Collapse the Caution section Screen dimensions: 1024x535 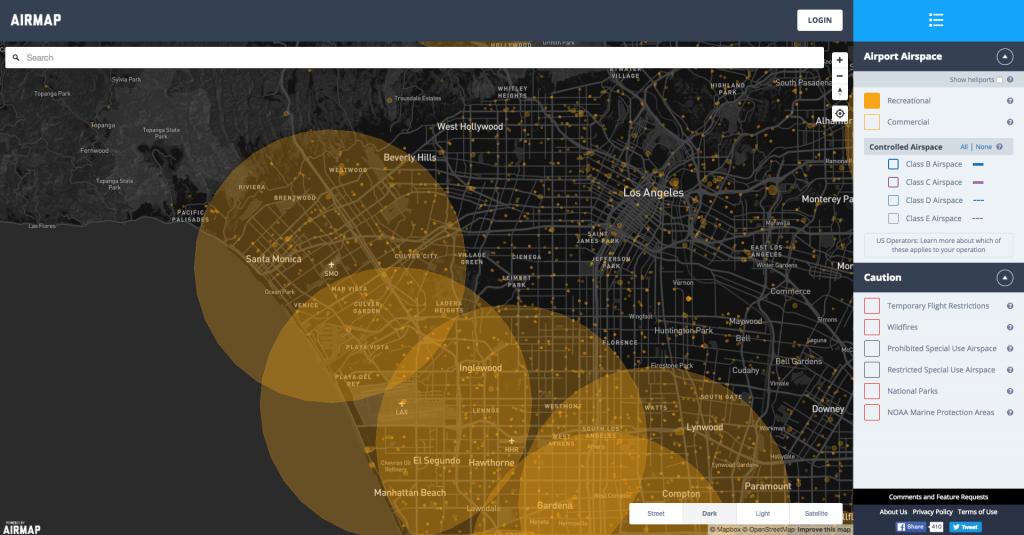[x=1003, y=278]
